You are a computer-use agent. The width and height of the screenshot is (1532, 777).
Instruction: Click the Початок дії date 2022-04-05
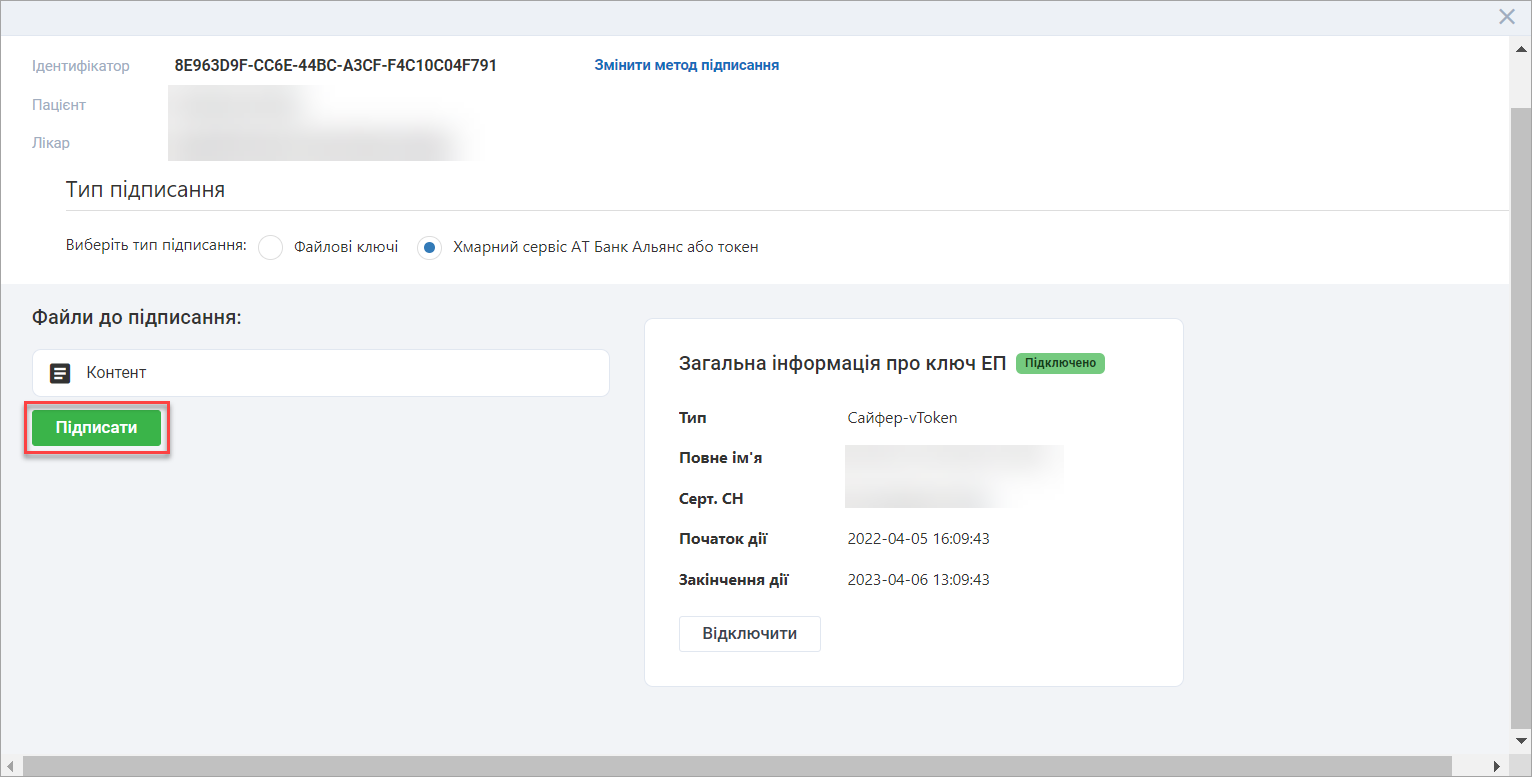(x=918, y=539)
